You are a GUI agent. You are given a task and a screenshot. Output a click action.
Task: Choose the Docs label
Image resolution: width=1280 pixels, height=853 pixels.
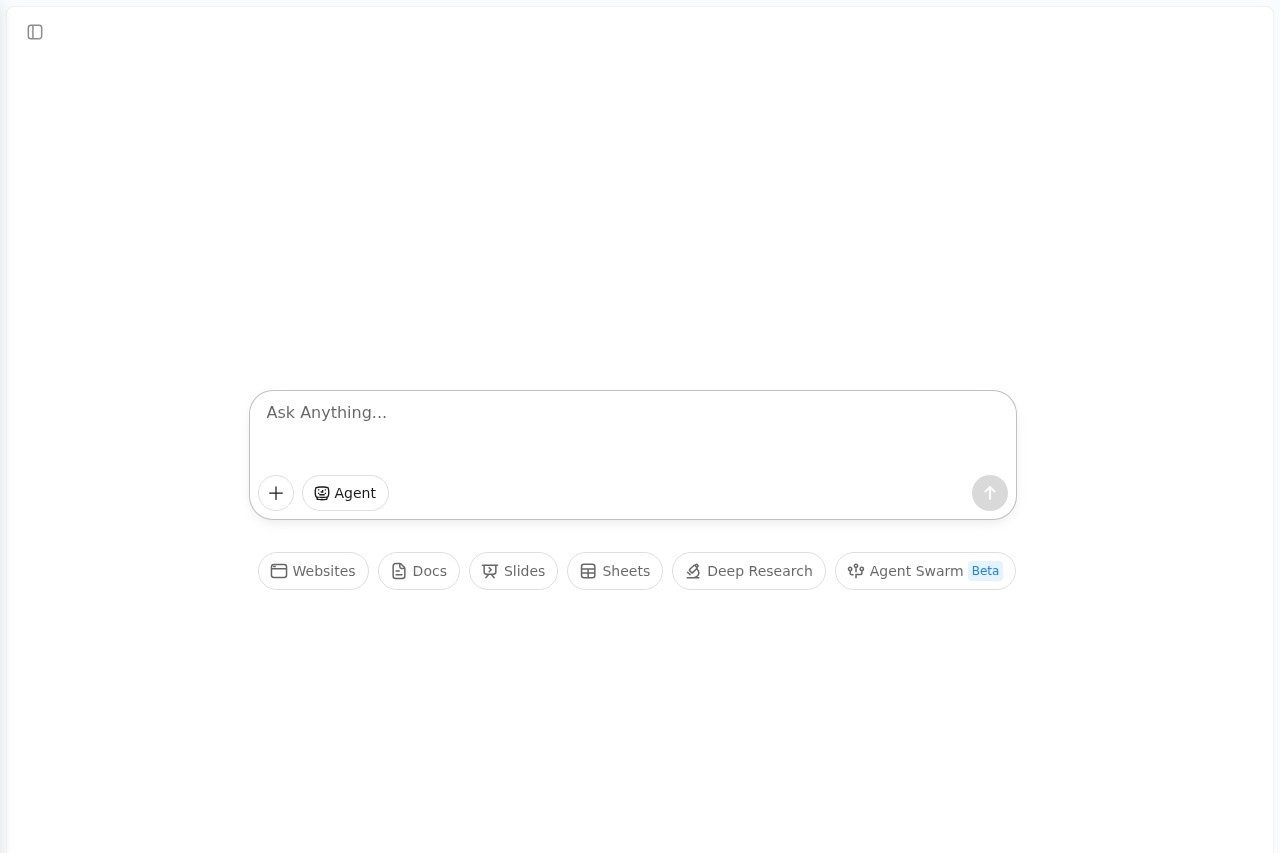tap(430, 571)
